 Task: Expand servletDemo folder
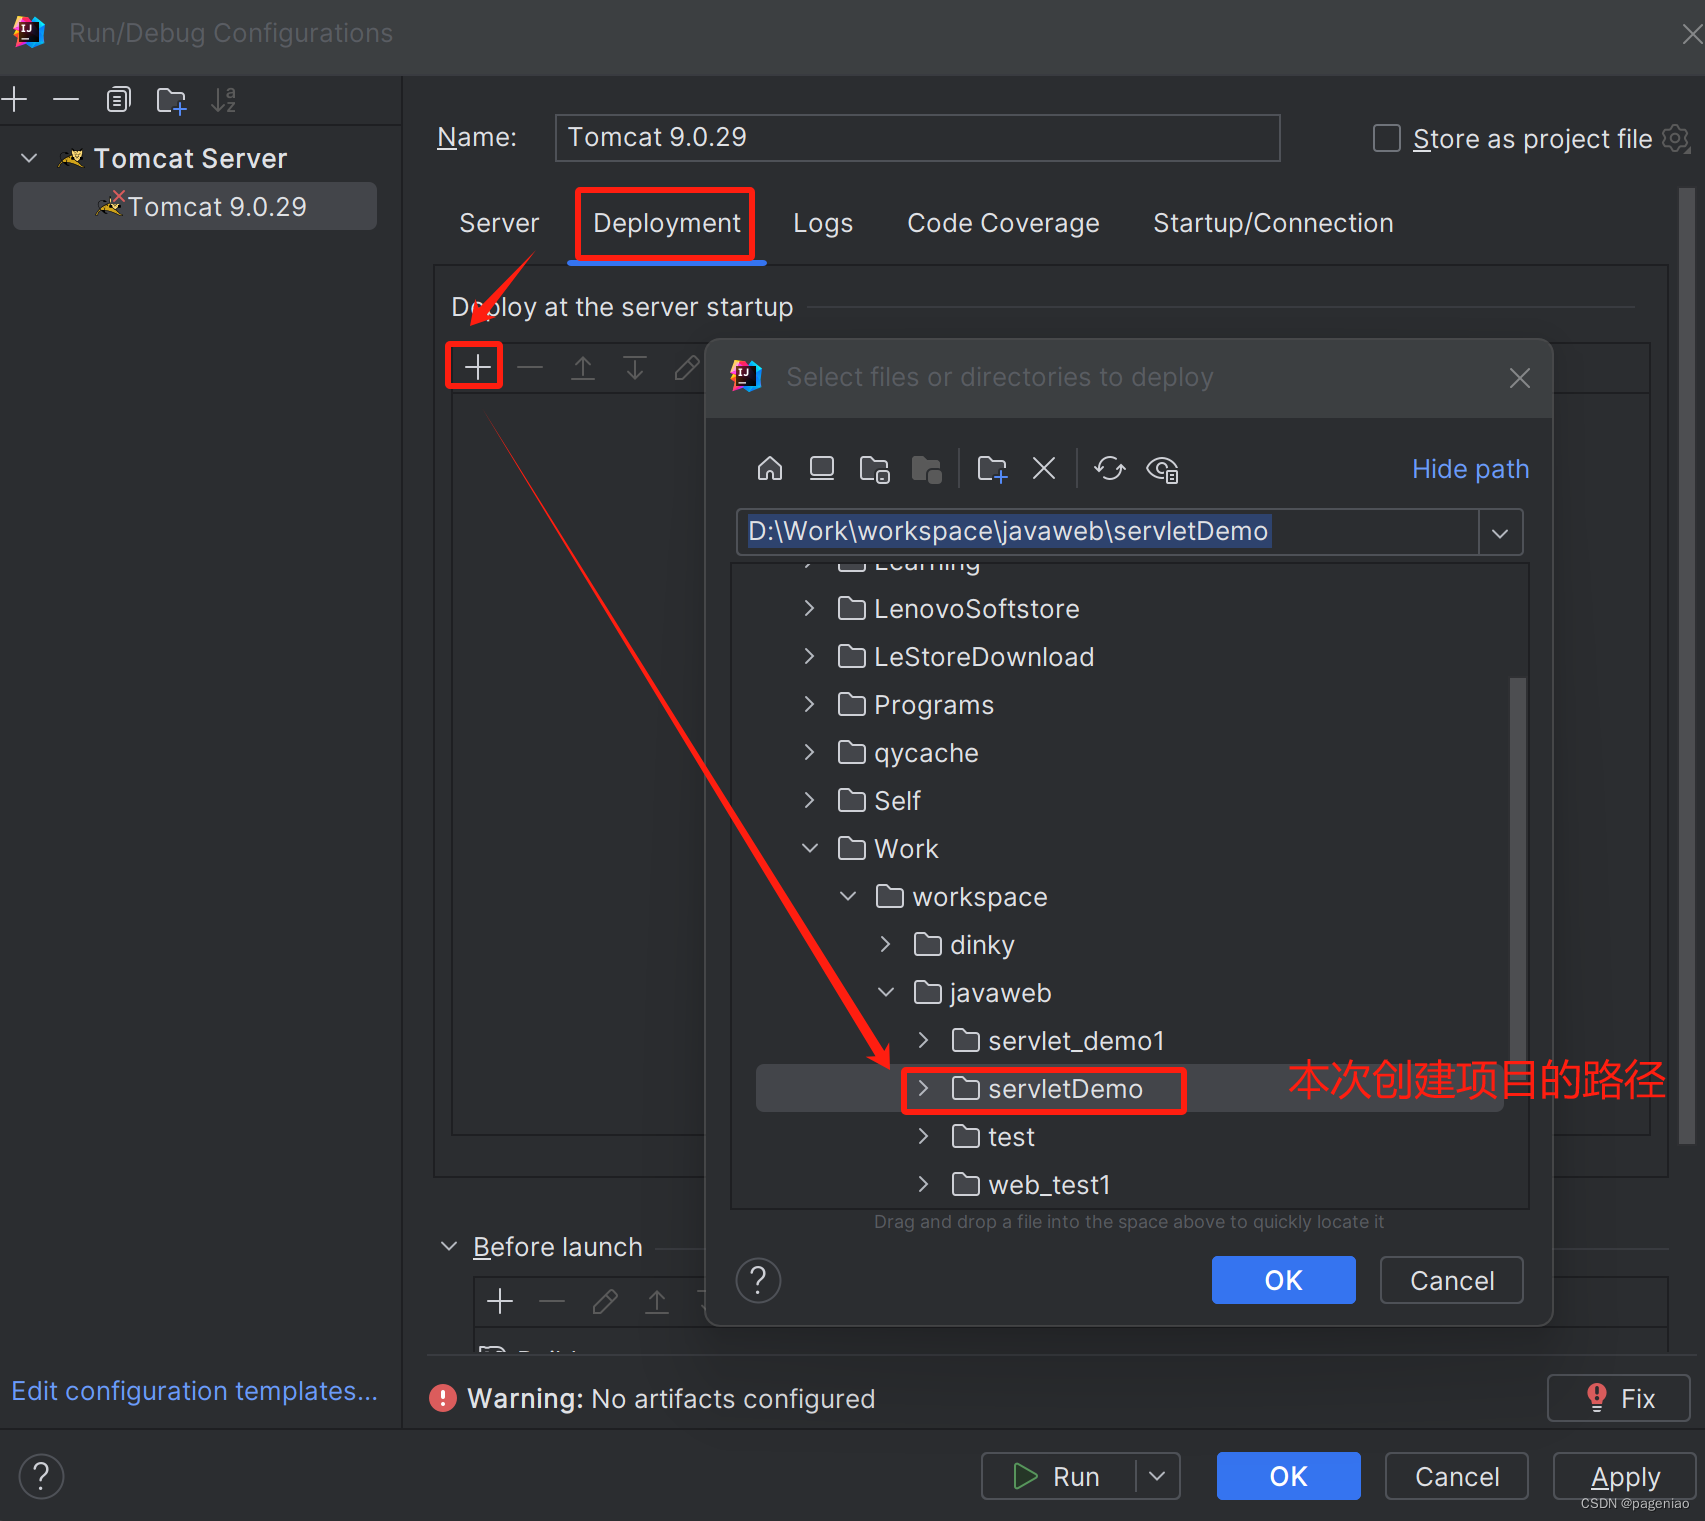[x=923, y=1088]
